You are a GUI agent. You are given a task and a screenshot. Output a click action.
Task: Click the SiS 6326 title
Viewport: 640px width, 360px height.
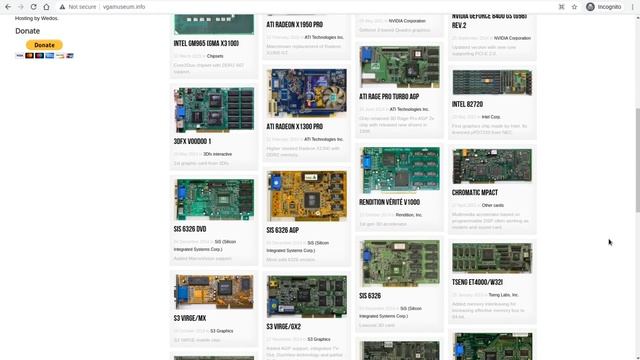click(x=370, y=296)
